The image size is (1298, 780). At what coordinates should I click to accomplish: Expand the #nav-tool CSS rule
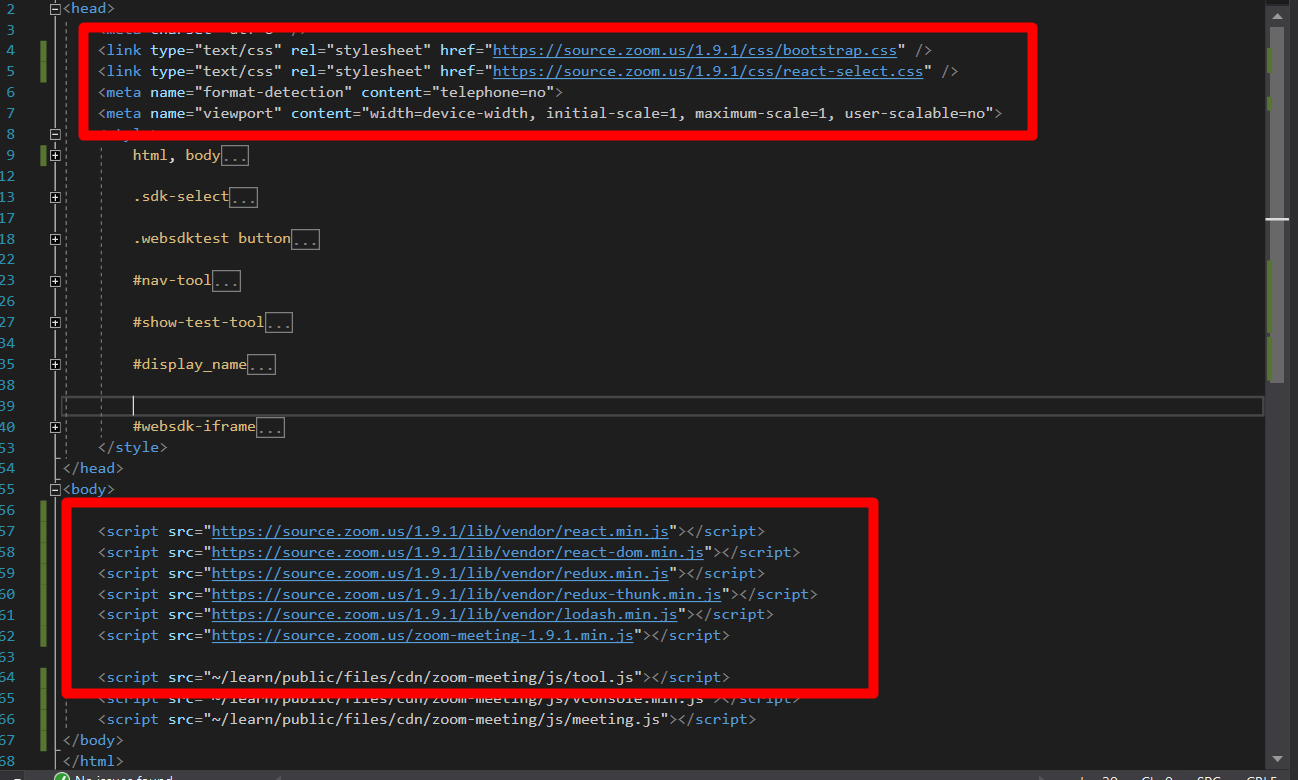(55, 281)
